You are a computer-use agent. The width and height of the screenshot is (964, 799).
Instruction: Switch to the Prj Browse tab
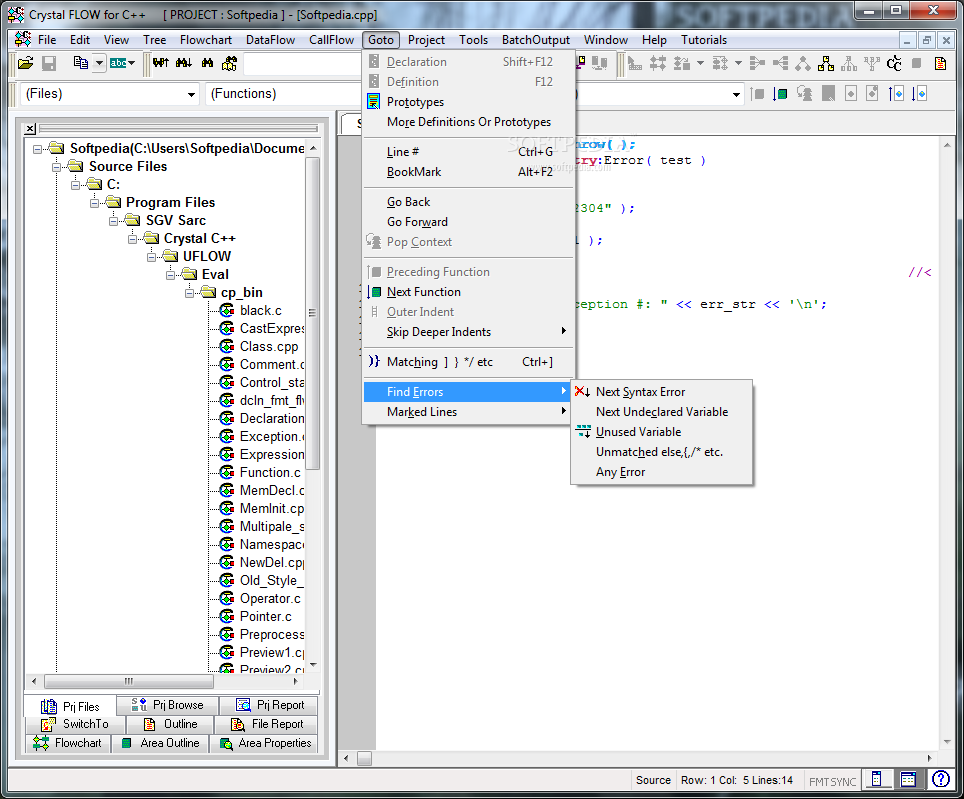tap(167, 705)
